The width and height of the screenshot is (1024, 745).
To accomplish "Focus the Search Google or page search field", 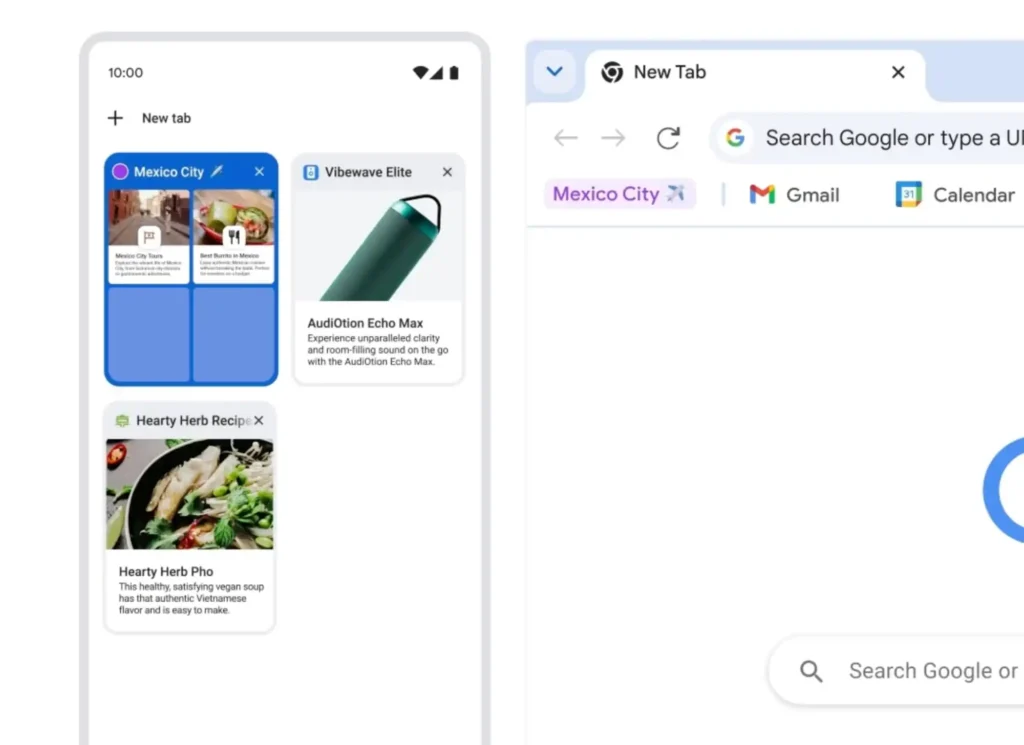I will [x=897, y=671].
